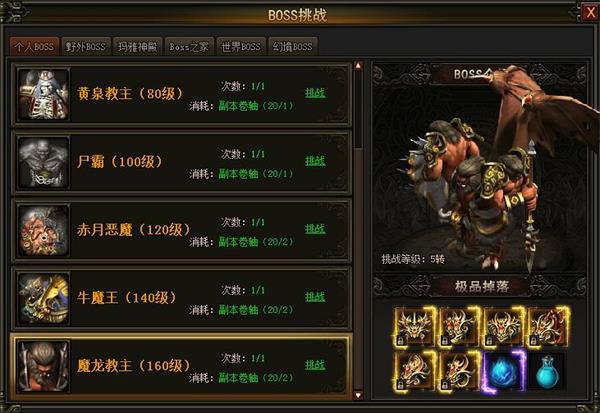Switch to the 野外BOSS tab
Image resolution: width=600 pixels, height=413 pixels.
pyautogui.click(x=86, y=47)
